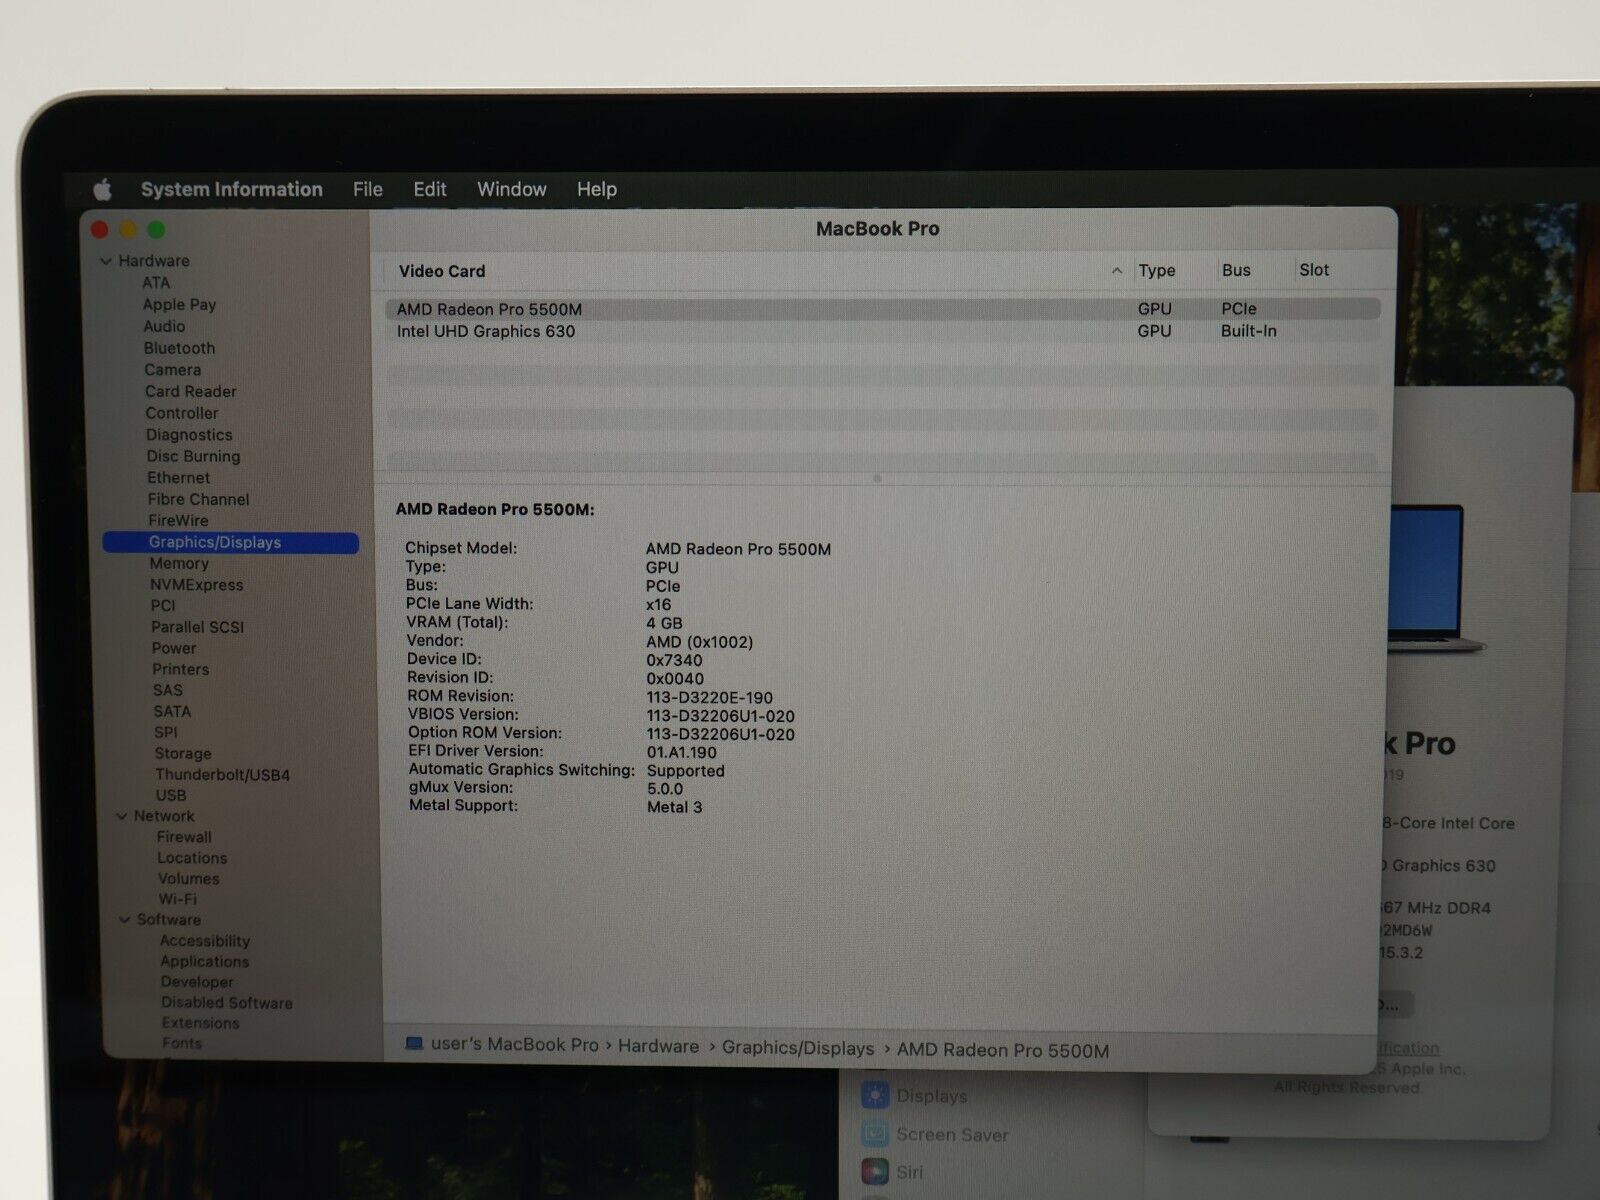The width and height of the screenshot is (1600, 1200).
Task: Collapse the Software section in sidebar
Action: (125, 920)
